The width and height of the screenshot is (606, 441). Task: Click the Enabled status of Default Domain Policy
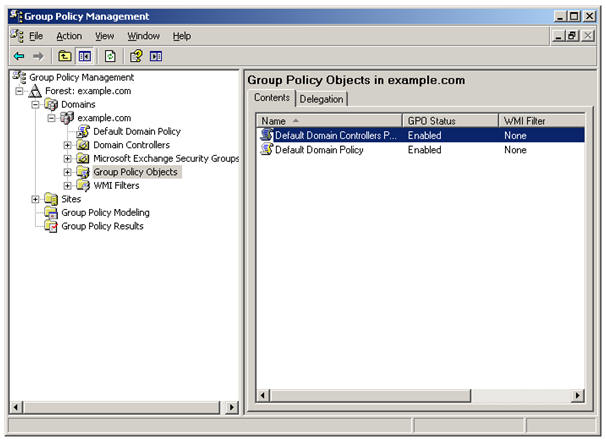(x=424, y=150)
